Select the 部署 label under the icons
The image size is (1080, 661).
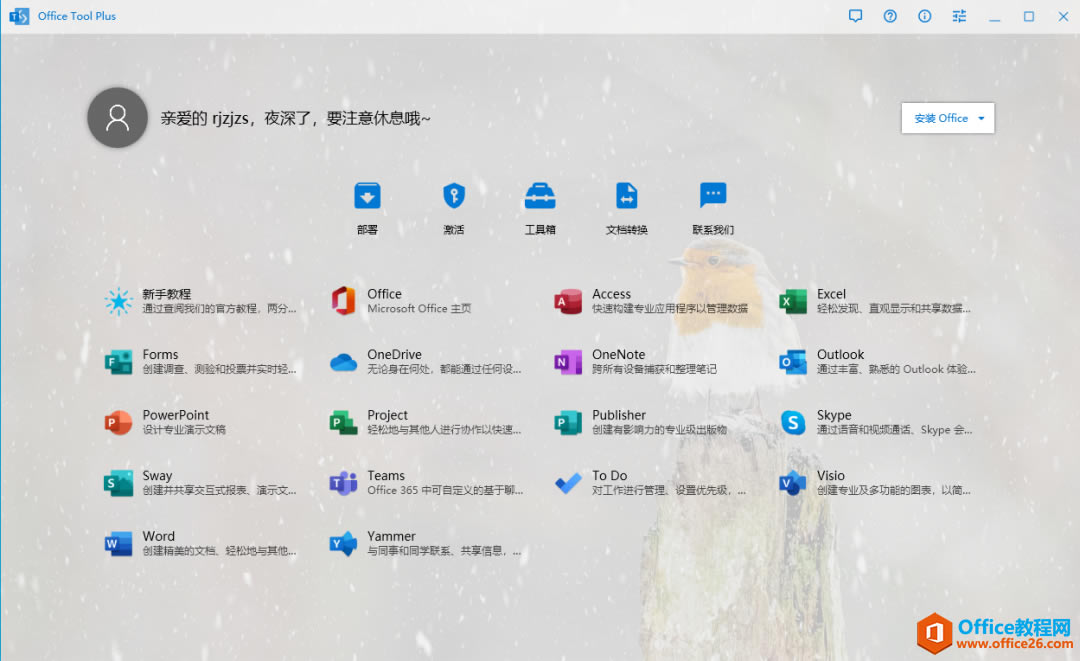[367, 230]
